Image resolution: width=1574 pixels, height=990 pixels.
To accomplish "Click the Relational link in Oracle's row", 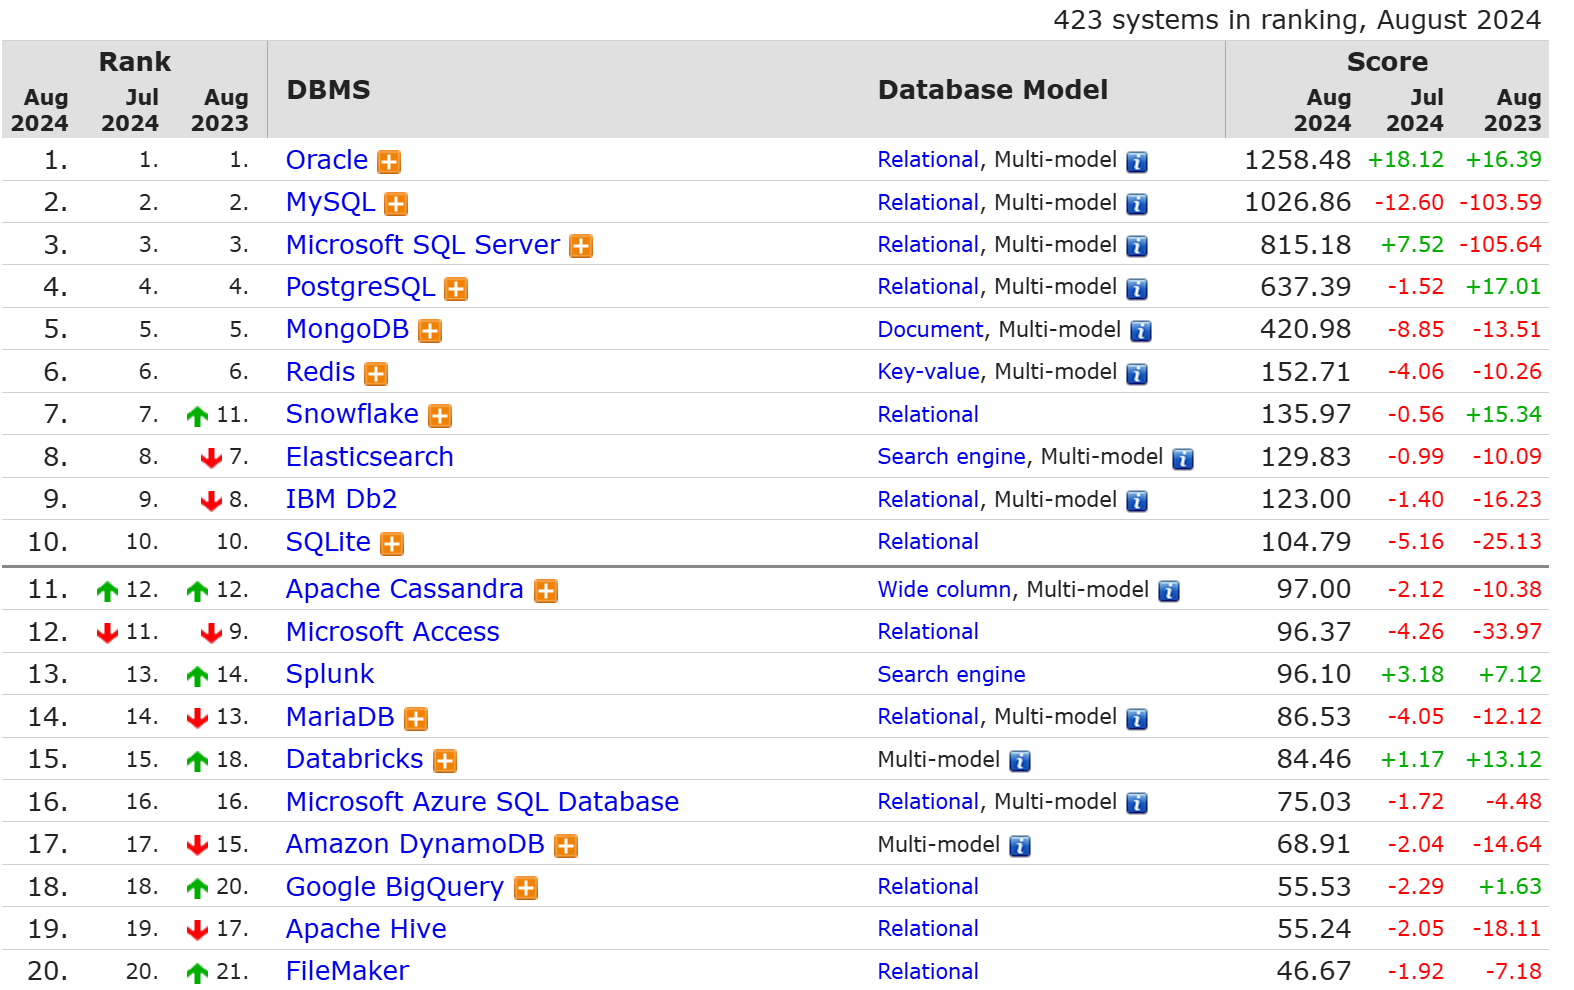I will coord(929,160).
